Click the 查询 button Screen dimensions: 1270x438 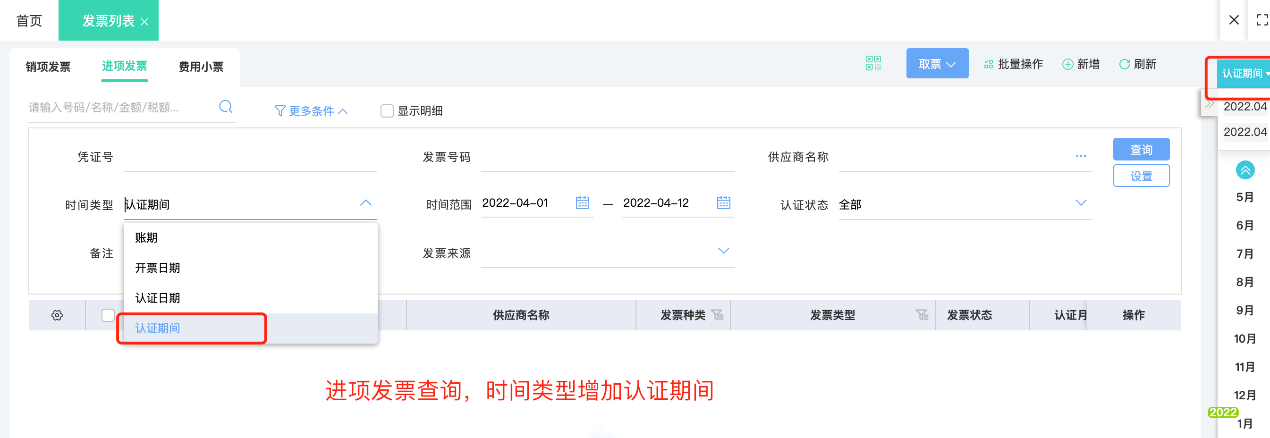[1141, 150]
